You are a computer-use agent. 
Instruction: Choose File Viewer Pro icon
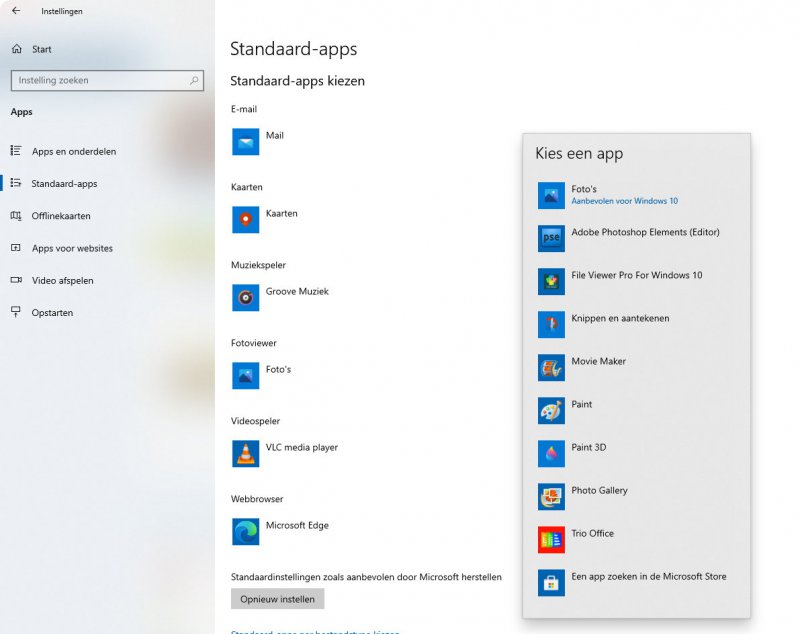click(x=551, y=282)
